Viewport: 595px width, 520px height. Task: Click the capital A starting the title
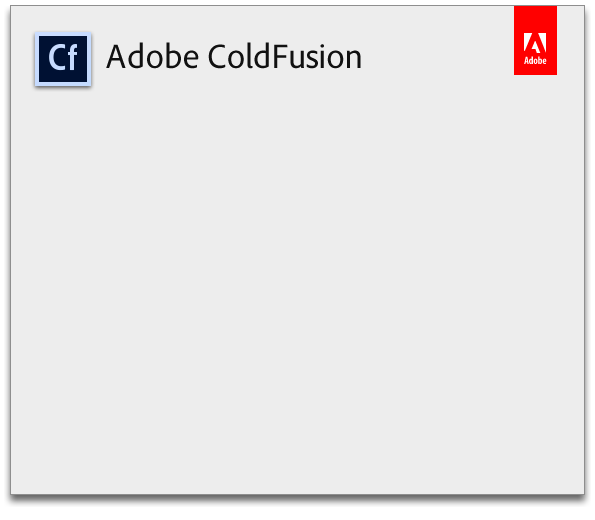pyautogui.click(x=116, y=57)
